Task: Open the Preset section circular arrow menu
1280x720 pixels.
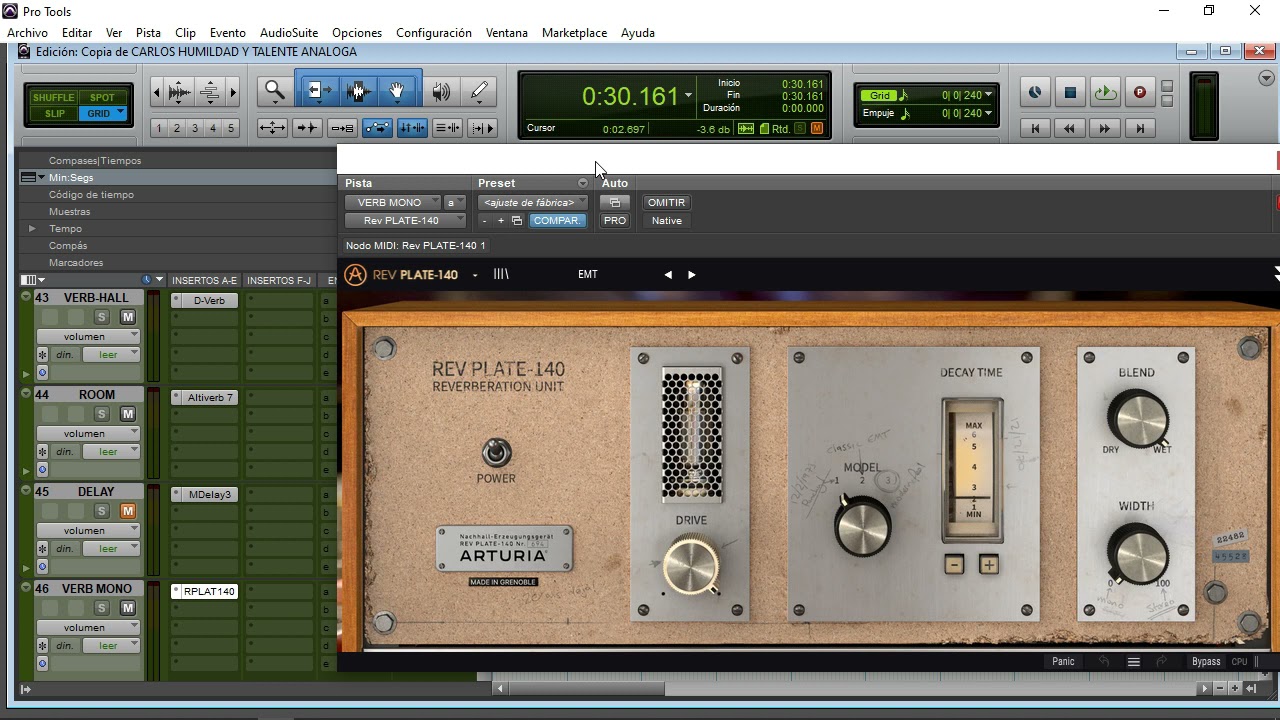Action: click(583, 183)
